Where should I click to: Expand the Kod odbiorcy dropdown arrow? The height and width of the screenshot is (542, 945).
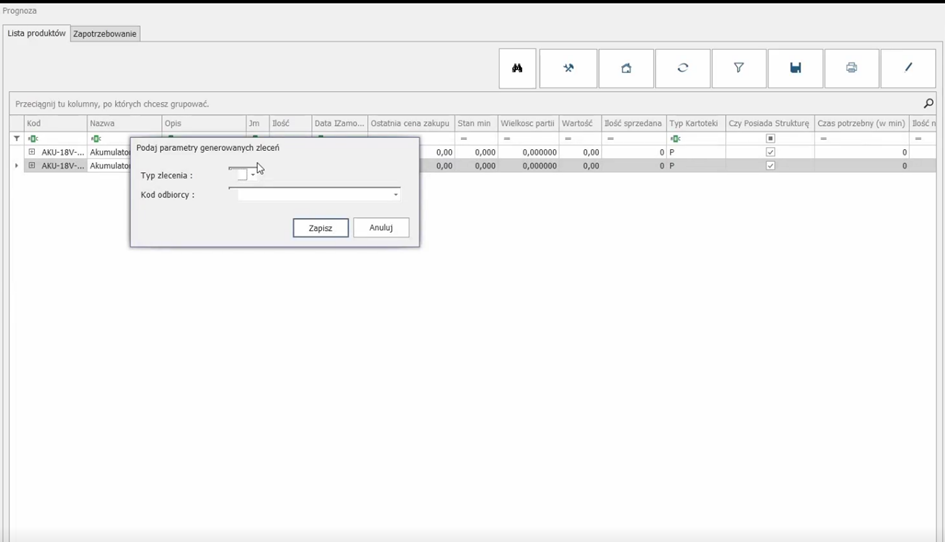pos(396,195)
